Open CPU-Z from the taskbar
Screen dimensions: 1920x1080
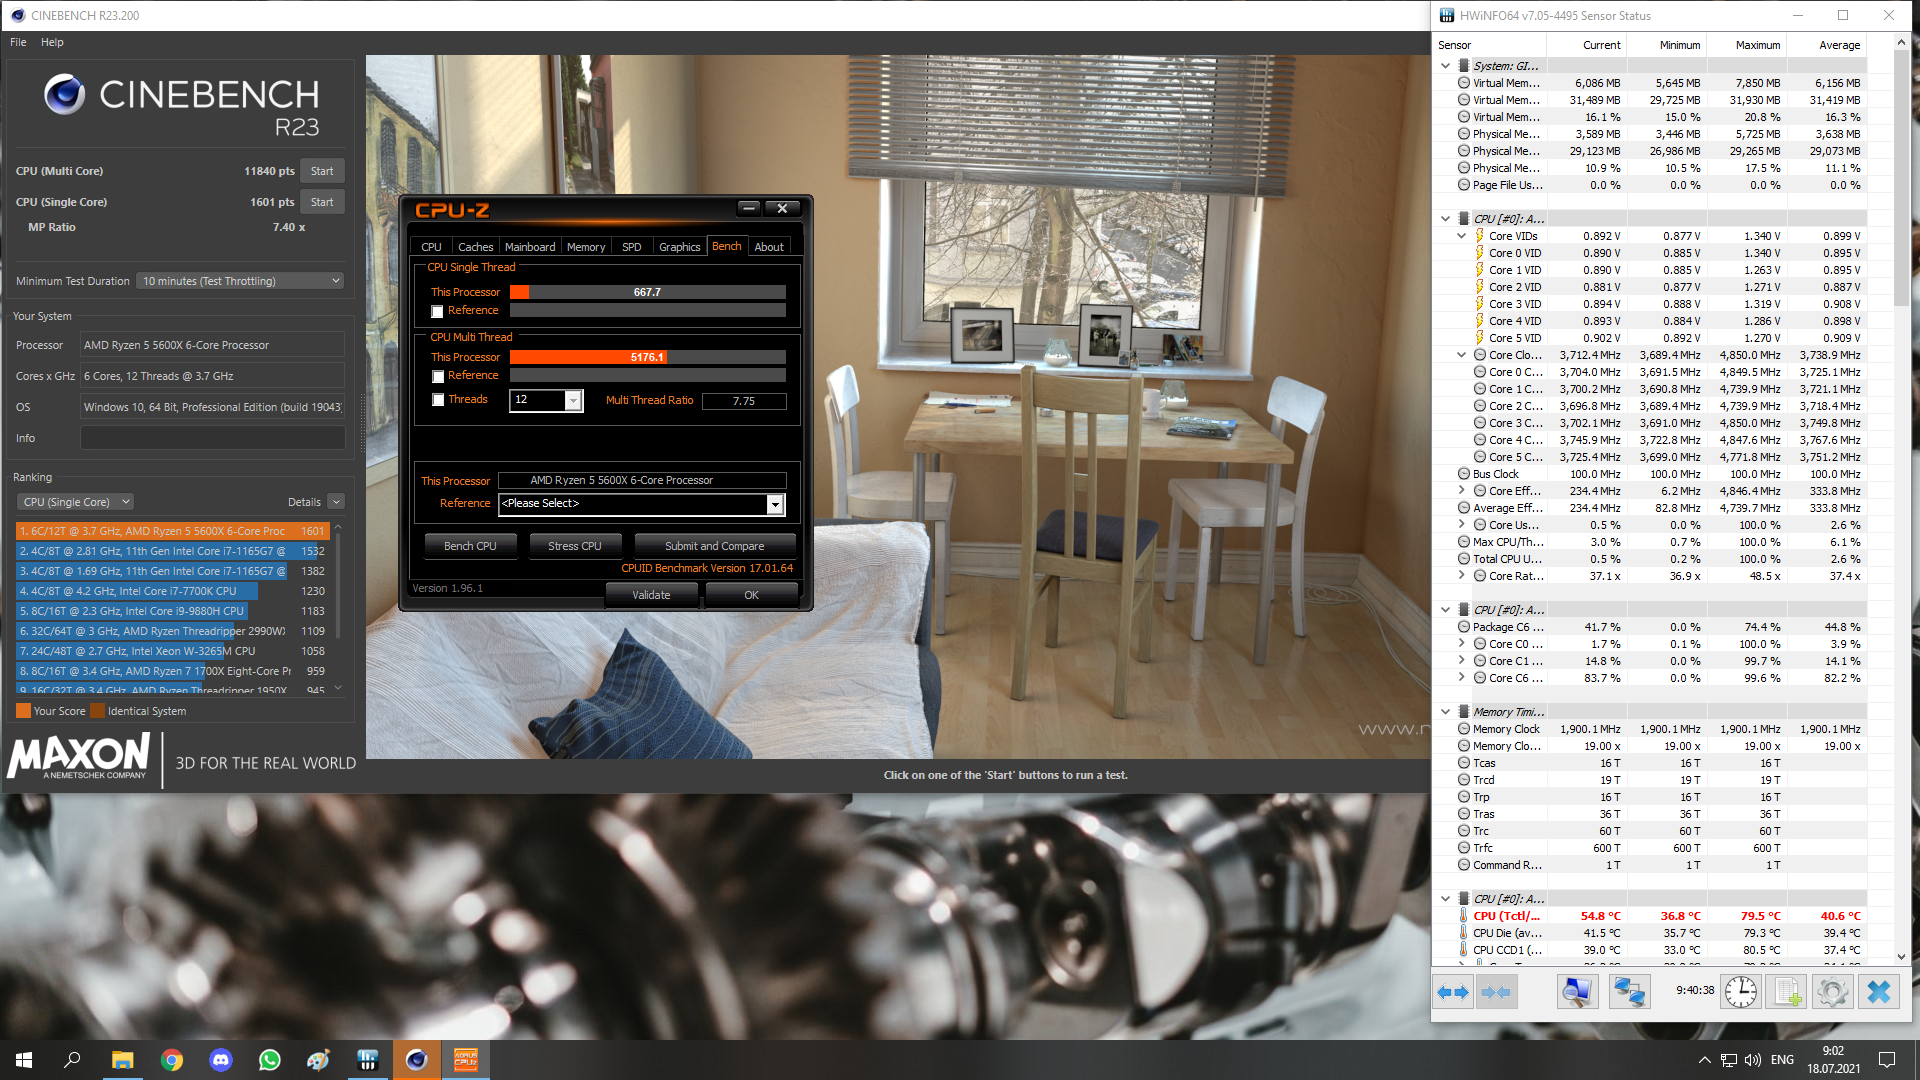coord(466,1060)
